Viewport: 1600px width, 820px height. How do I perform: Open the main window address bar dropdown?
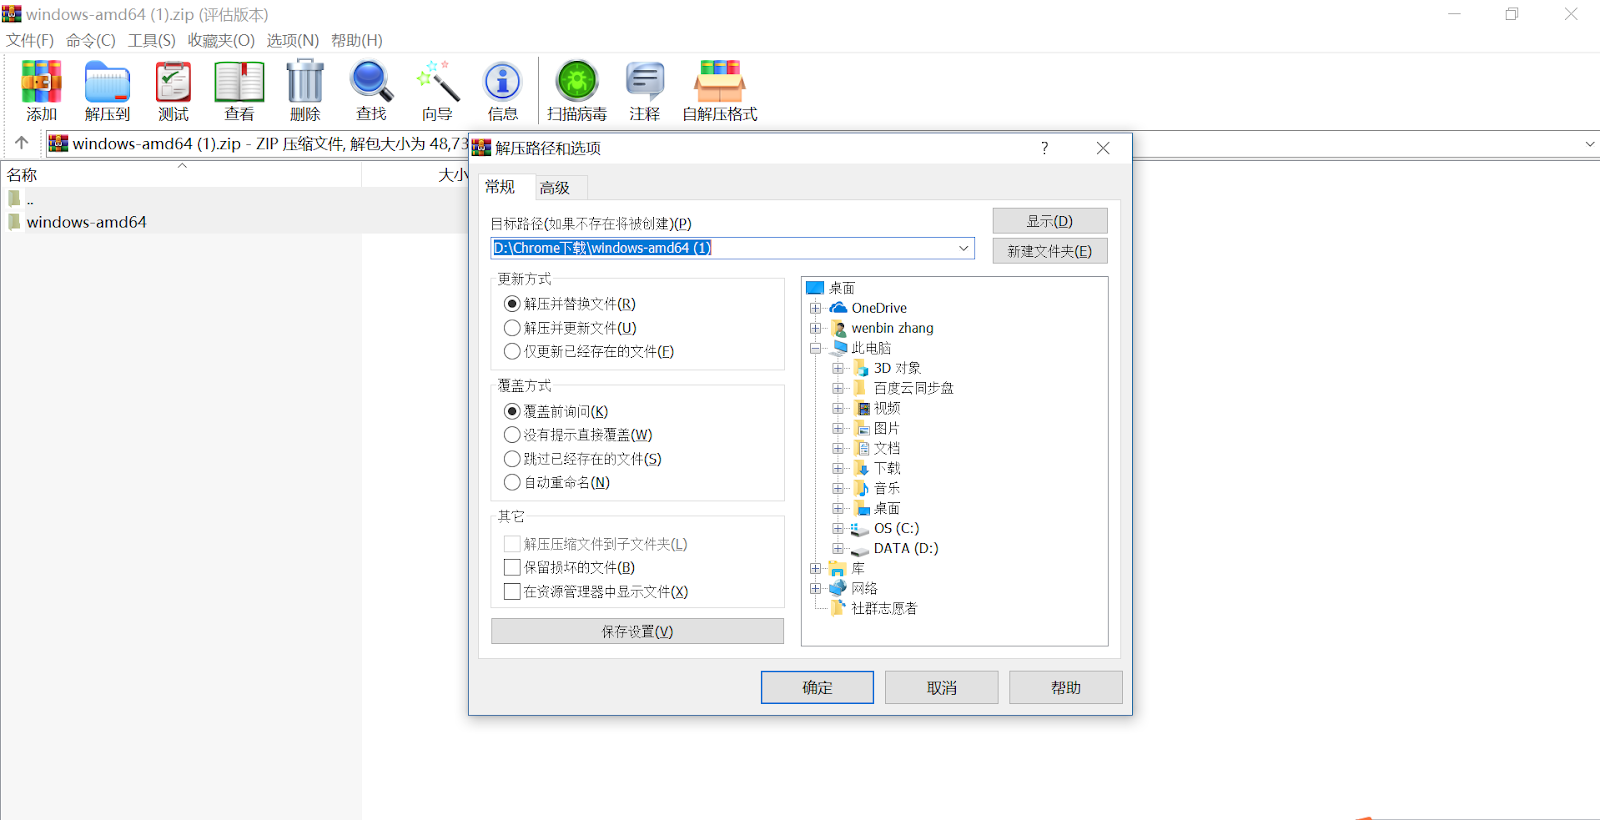coord(1590,144)
